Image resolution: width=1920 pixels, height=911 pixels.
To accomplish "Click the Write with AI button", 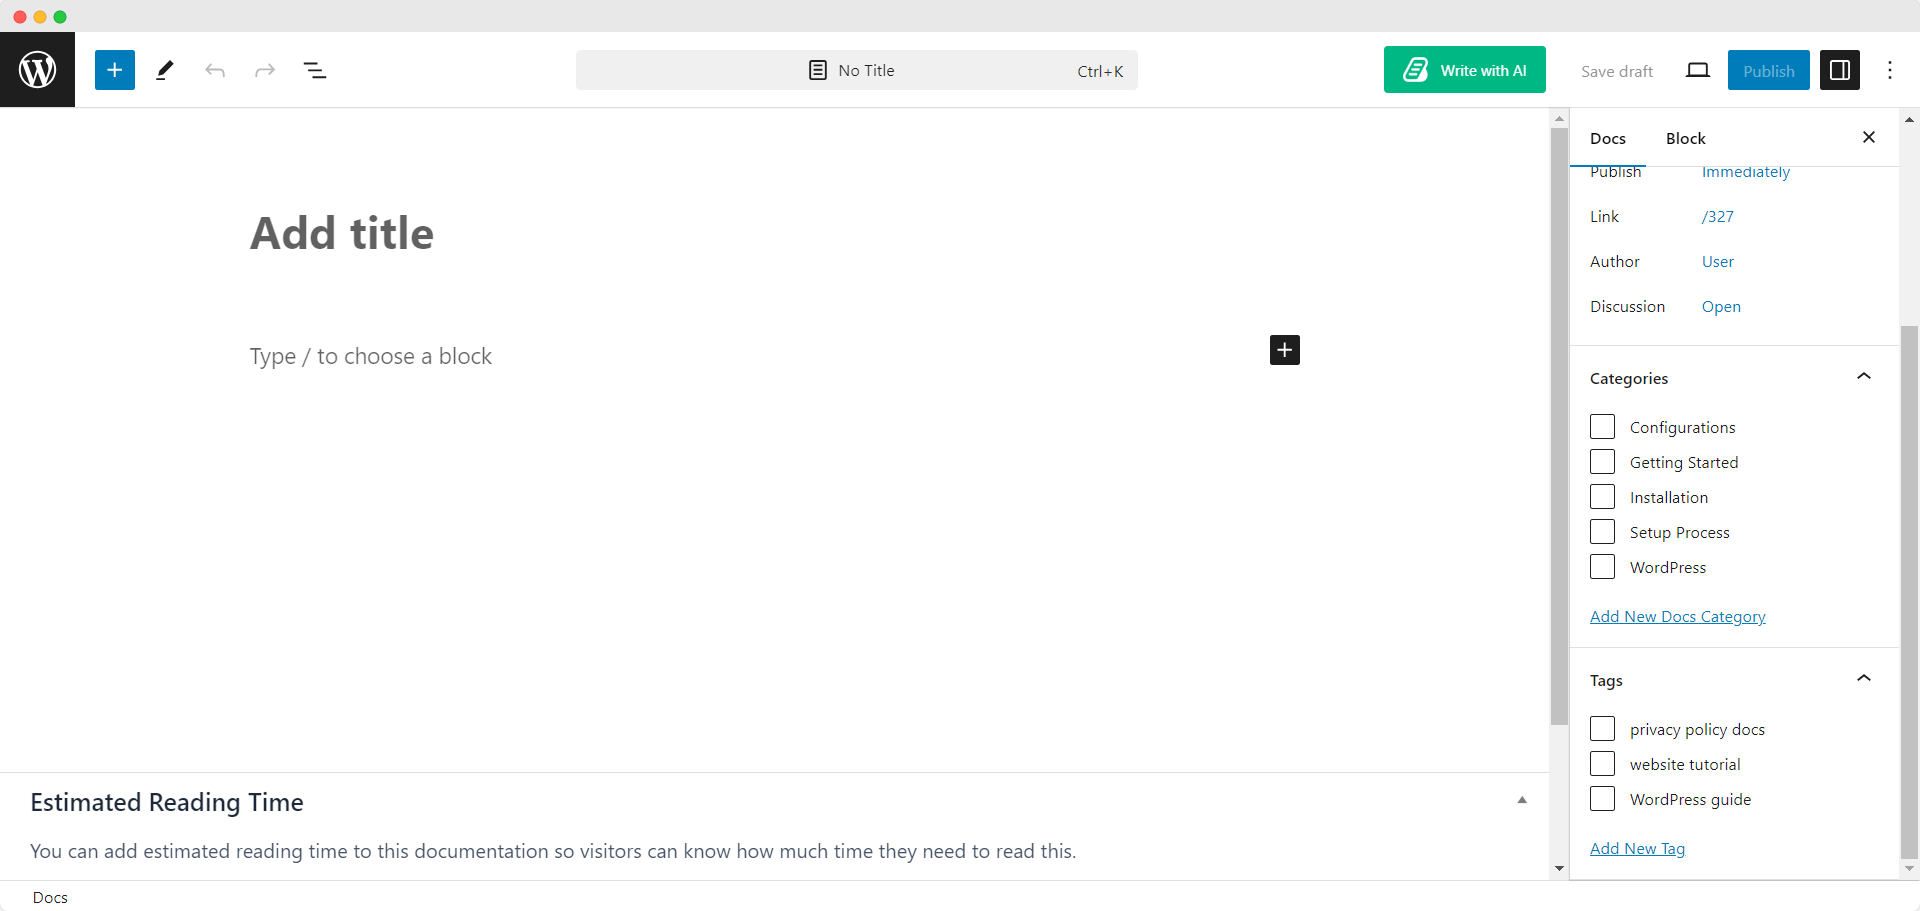I will (x=1465, y=70).
